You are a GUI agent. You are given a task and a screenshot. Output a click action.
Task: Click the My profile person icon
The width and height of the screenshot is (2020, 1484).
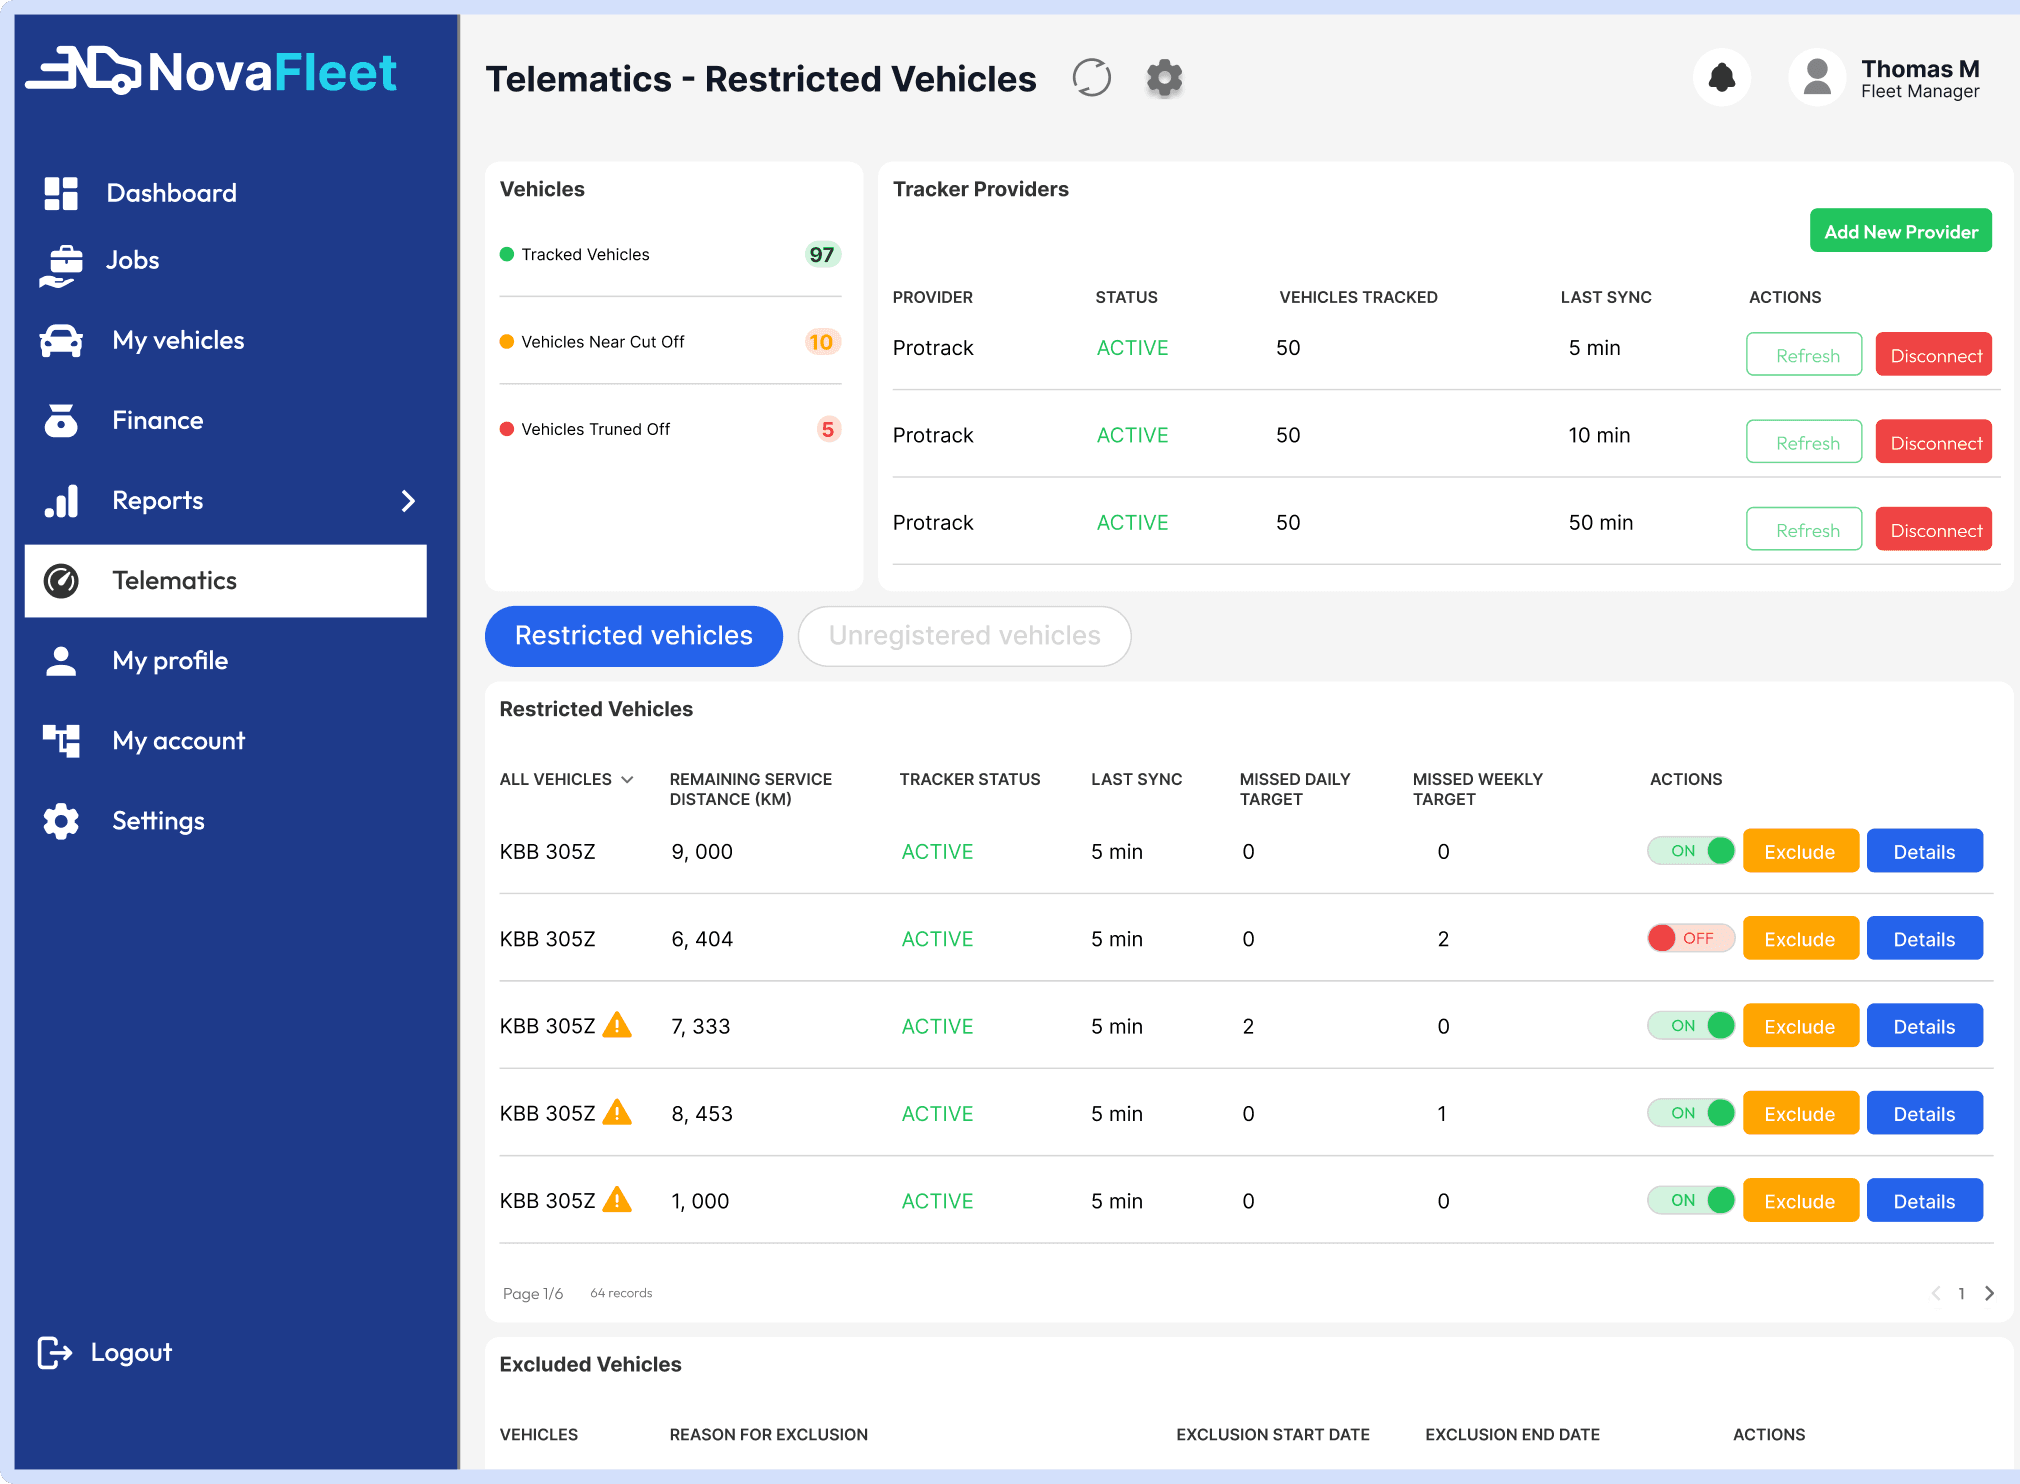click(x=61, y=661)
